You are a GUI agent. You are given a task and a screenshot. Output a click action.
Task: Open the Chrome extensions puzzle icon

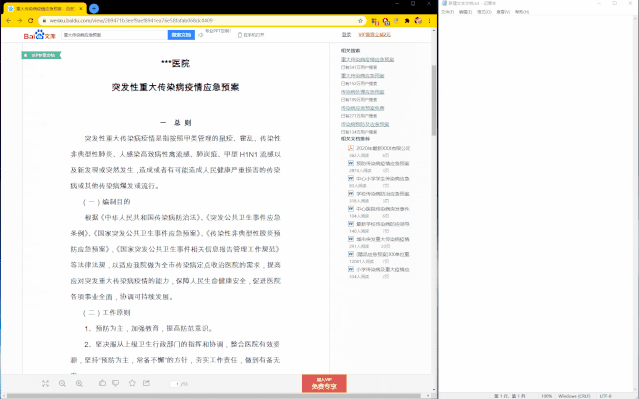click(x=407, y=20)
